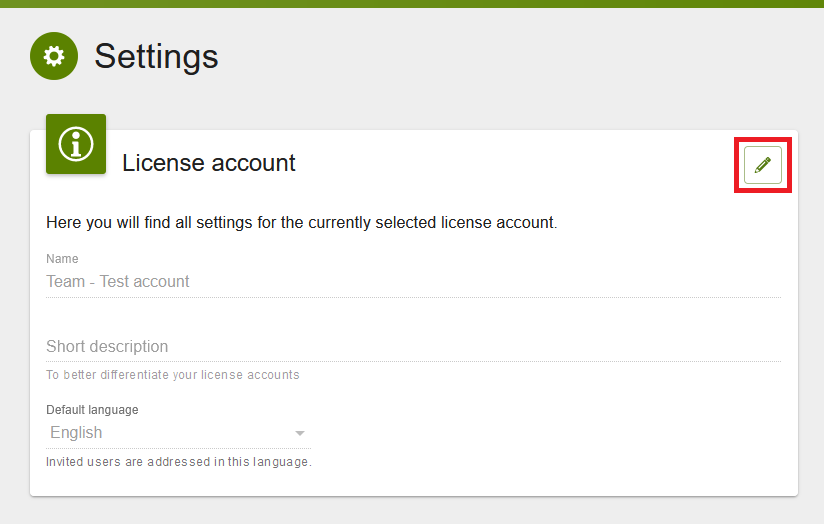
Task: Click the Name field label
Action: pos(62,259)
